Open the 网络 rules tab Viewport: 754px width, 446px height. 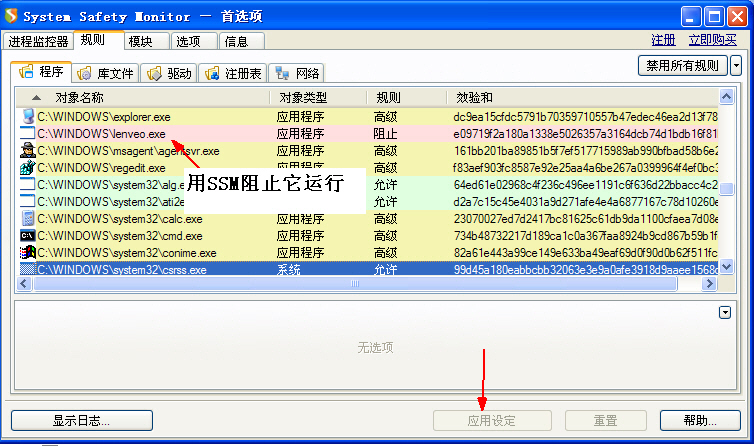[296, 74]
